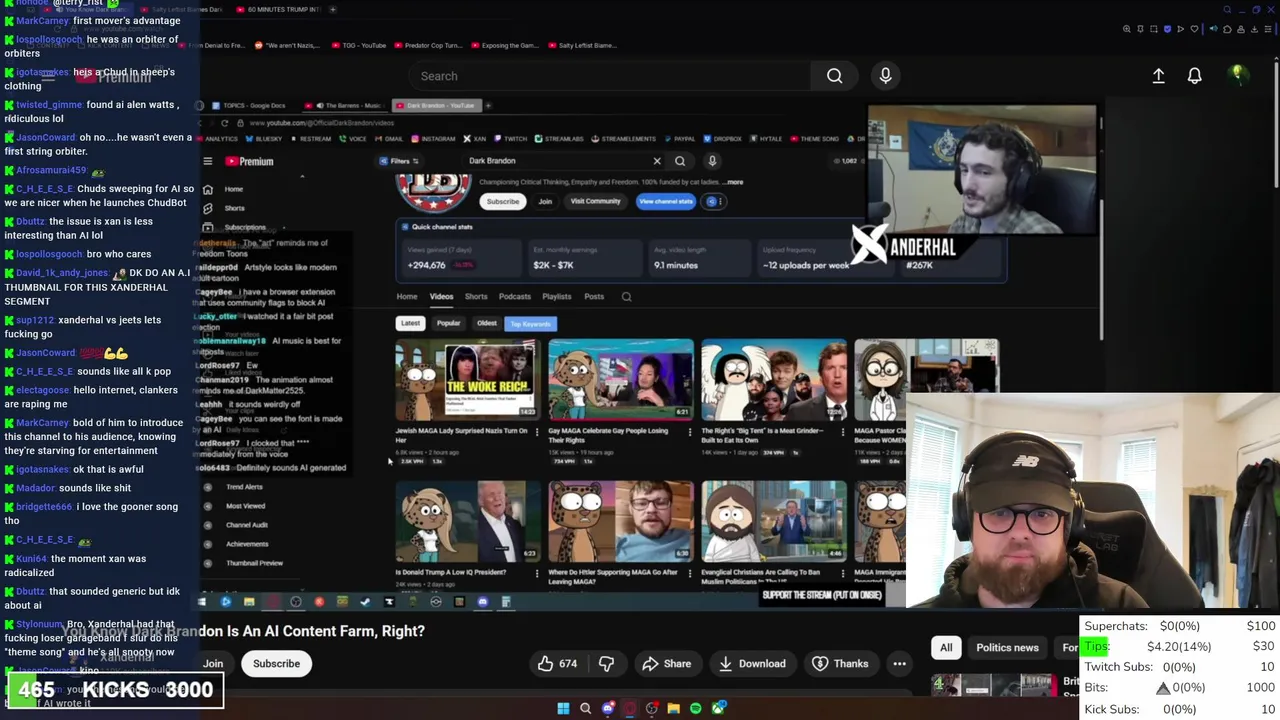Open options menu for Big Tent Meat Grinder video

(x=842, y=432)
